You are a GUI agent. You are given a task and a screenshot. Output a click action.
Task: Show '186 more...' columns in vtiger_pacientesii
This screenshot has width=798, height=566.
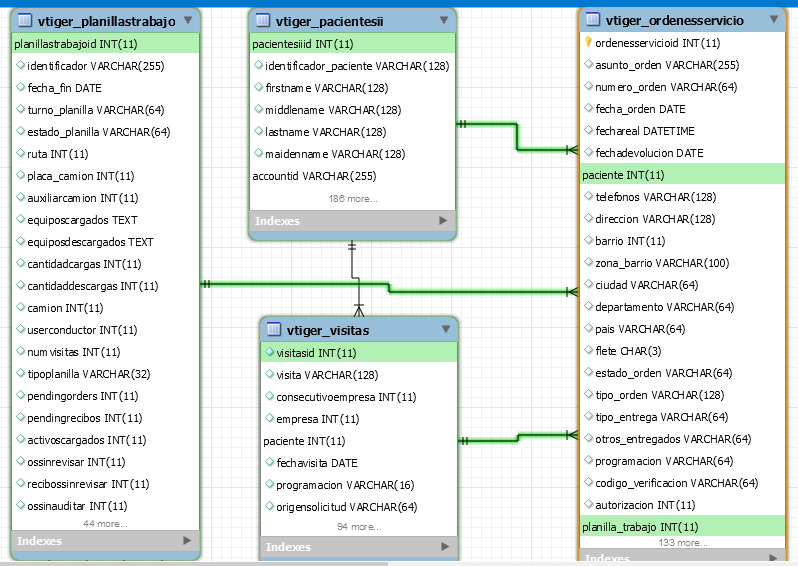coord(353,199)
